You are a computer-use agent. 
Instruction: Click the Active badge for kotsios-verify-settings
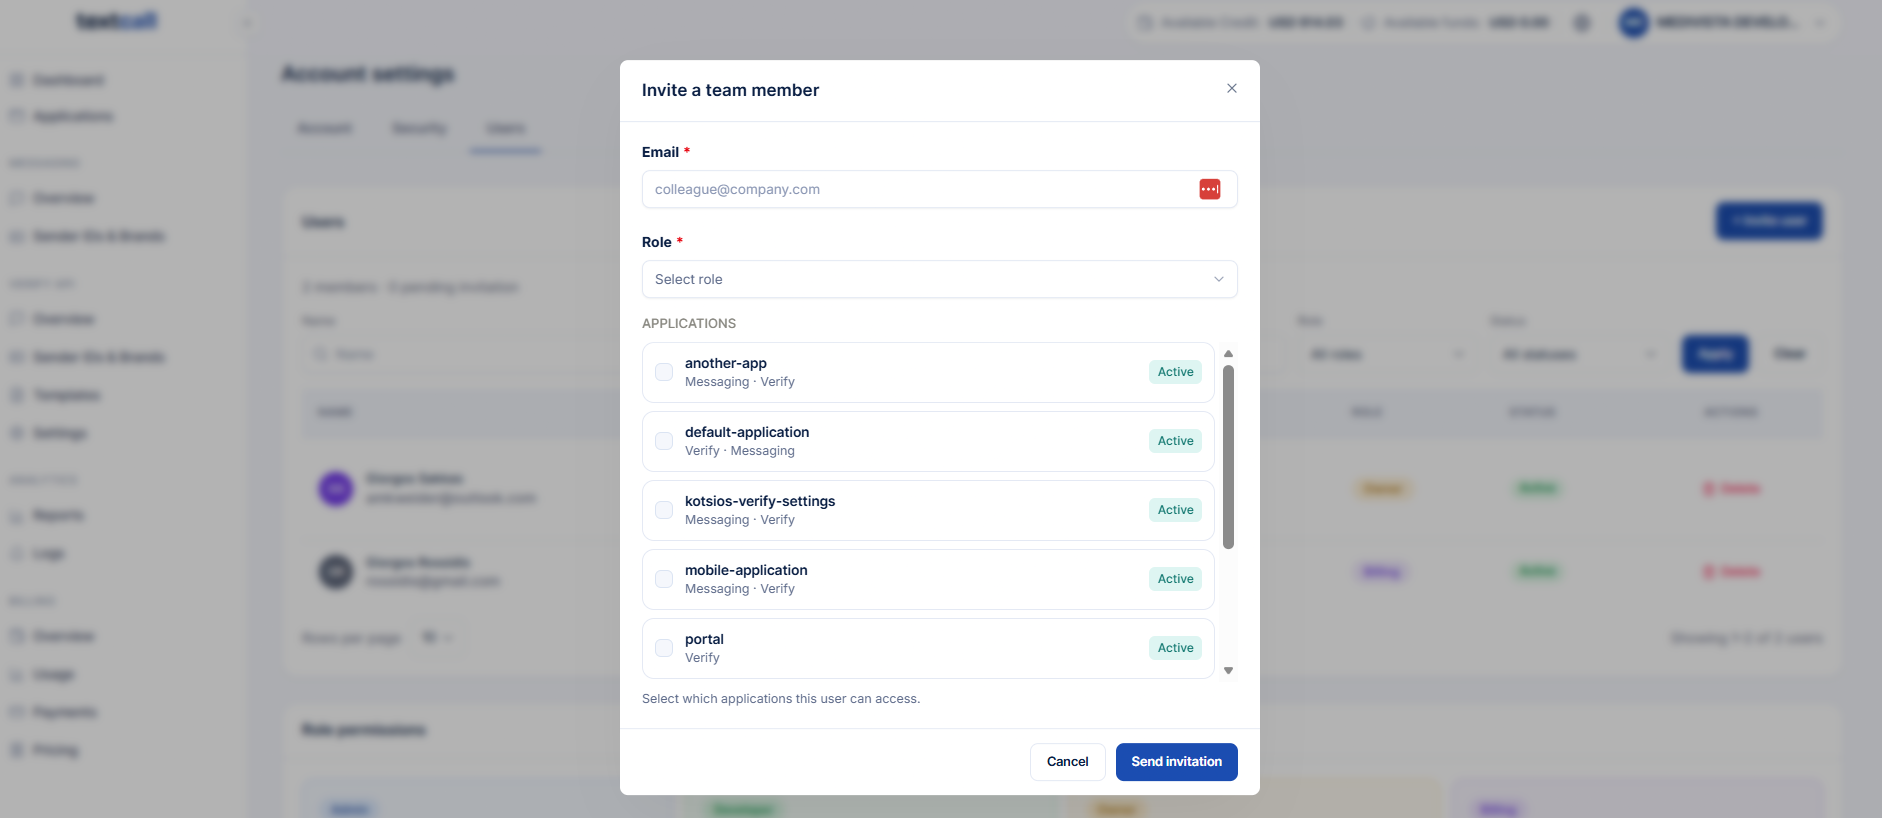pyautogui.click(x=1175, y=510)
